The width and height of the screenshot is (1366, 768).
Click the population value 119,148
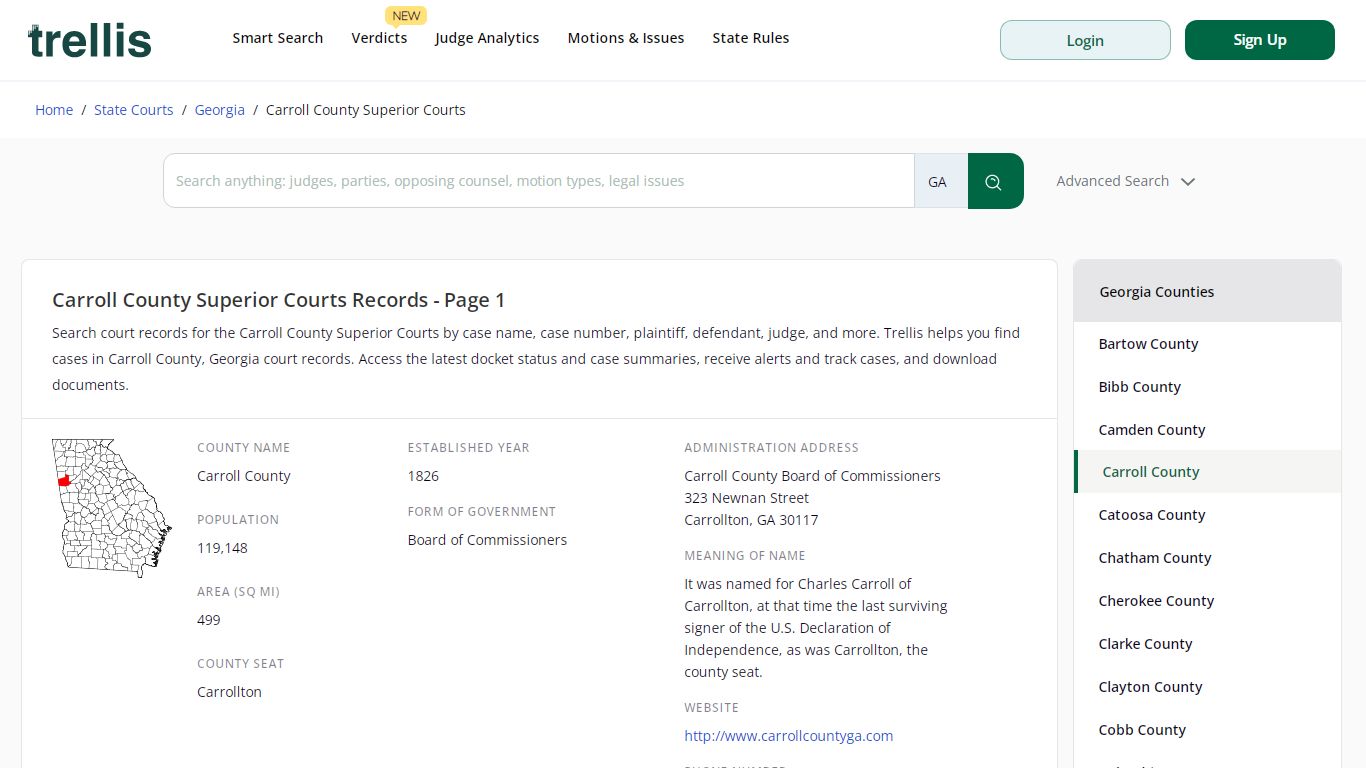tap(222, 548)
